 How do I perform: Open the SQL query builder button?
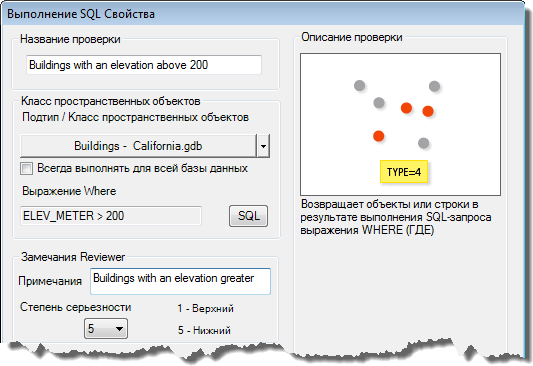[x=248, y=216]
